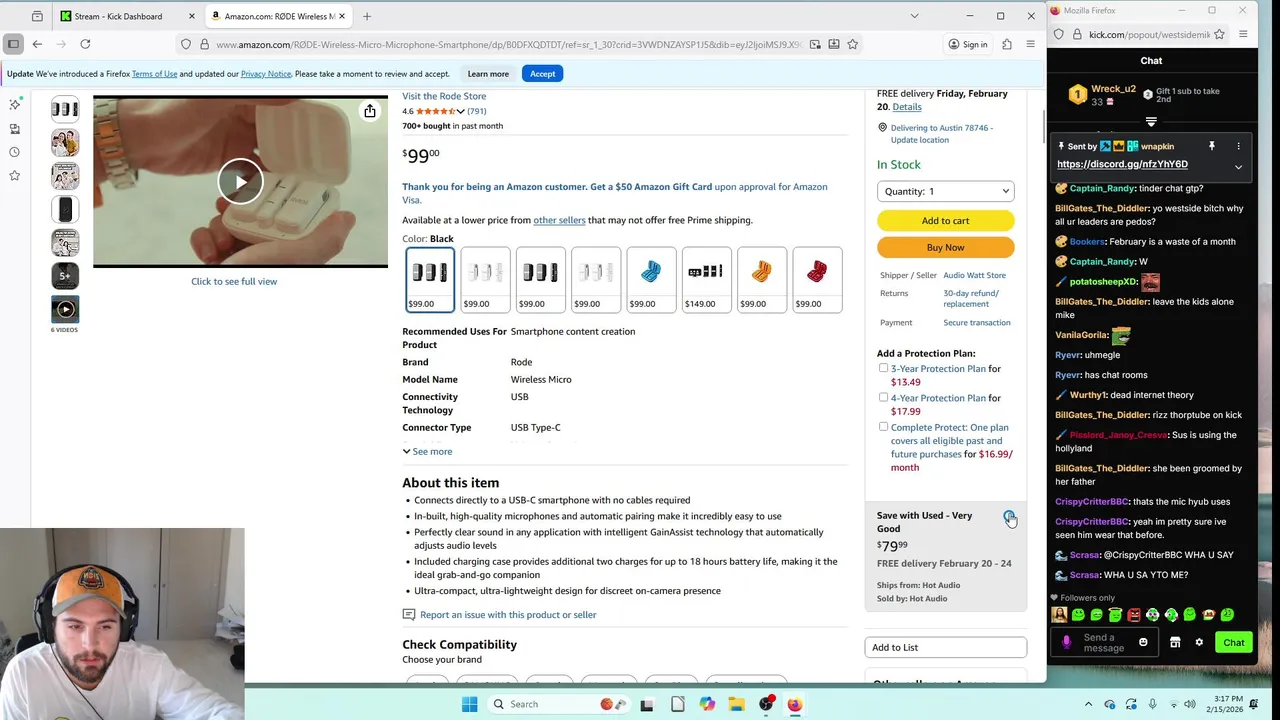This screenshot has width=1280, height=720.
Task: Unpin the pinned message pin icon
Action: click(1211, 146)
